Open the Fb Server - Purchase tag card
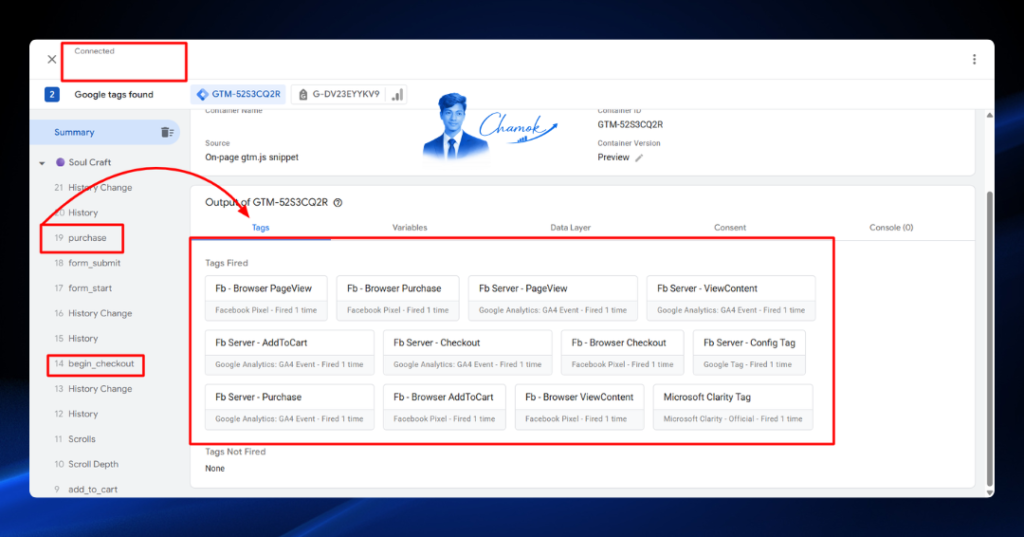 [289, 406]
